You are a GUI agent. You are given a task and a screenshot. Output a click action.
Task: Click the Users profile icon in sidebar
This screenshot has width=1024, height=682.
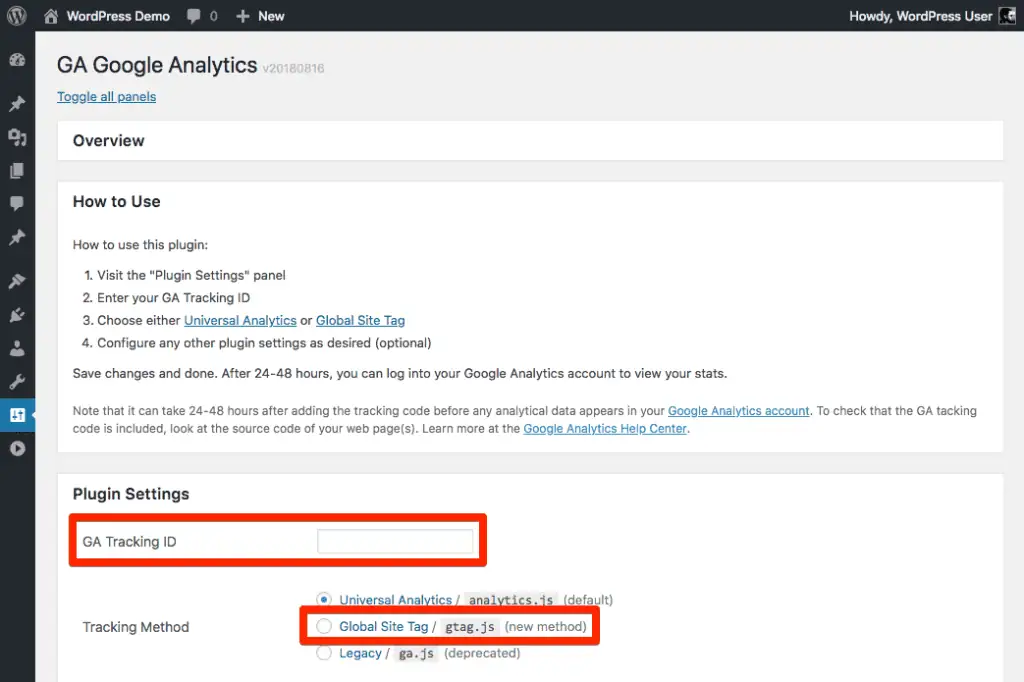tap(16, 348)
